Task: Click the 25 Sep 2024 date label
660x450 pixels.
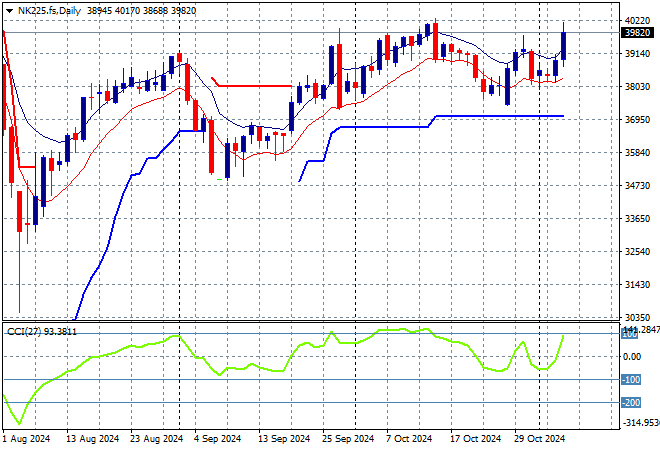Action: point(348,439)
